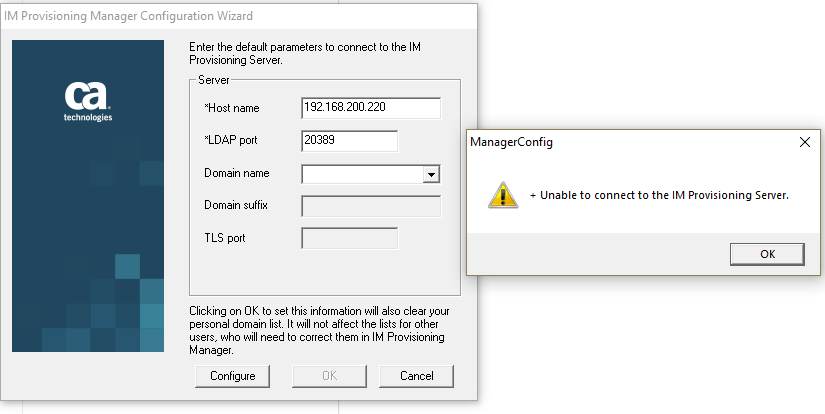Click the yellow warning triangle icon
The width and height of the screenshot is (825, 414).
(503, 195)
